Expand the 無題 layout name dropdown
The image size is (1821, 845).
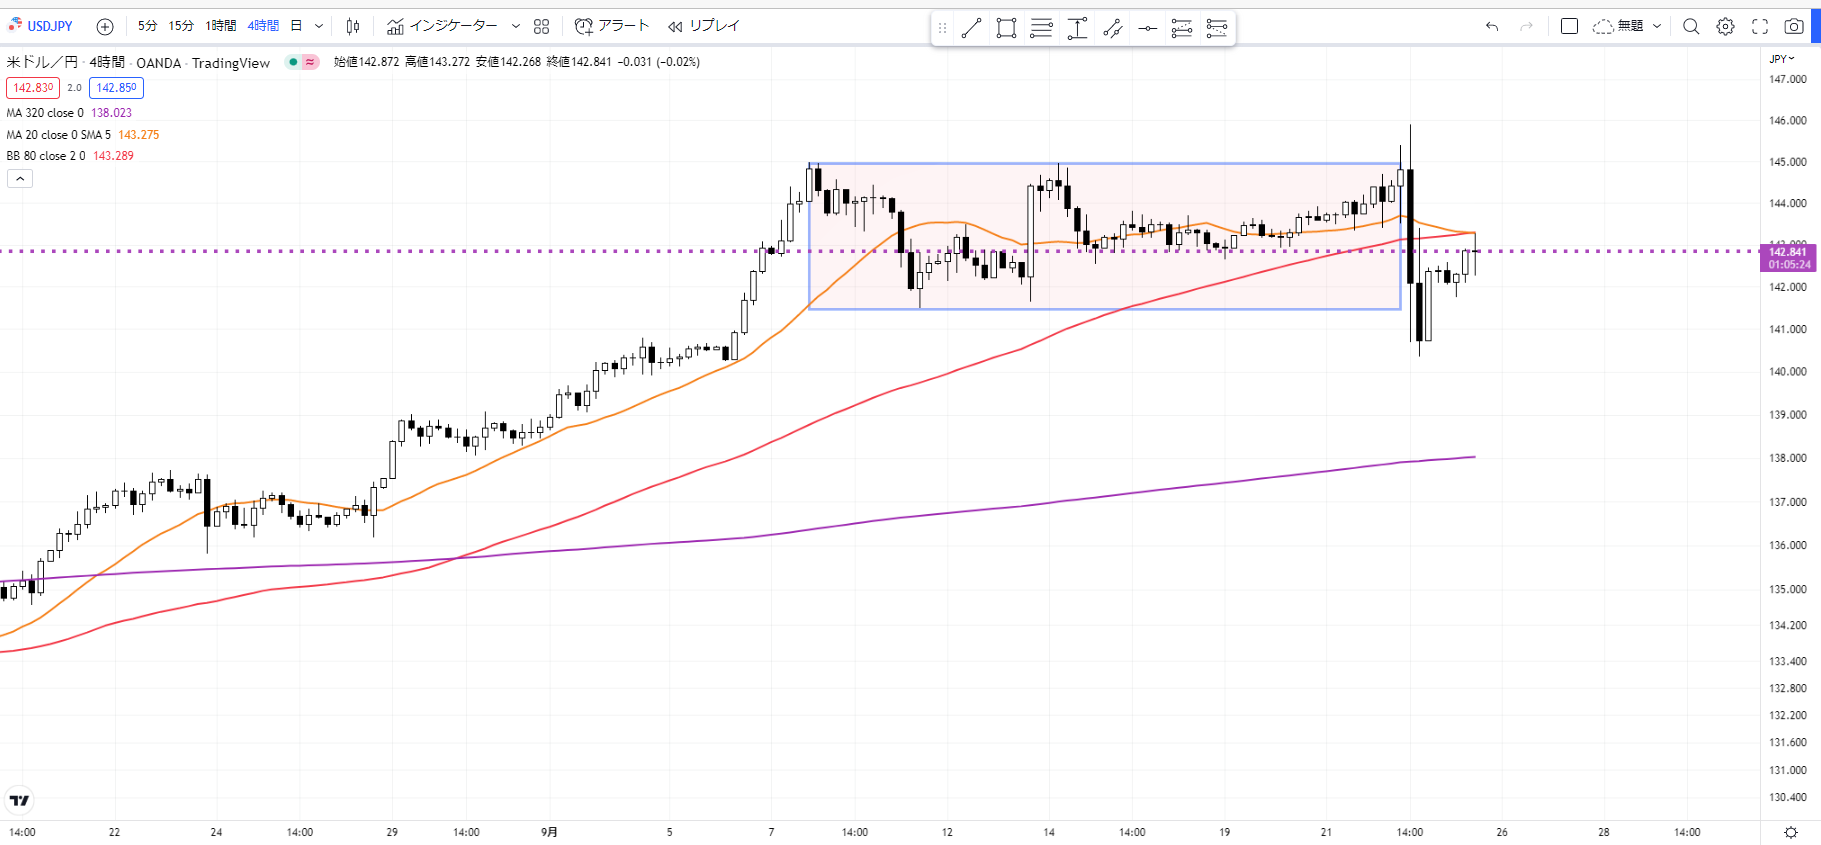pos(1657,27)
